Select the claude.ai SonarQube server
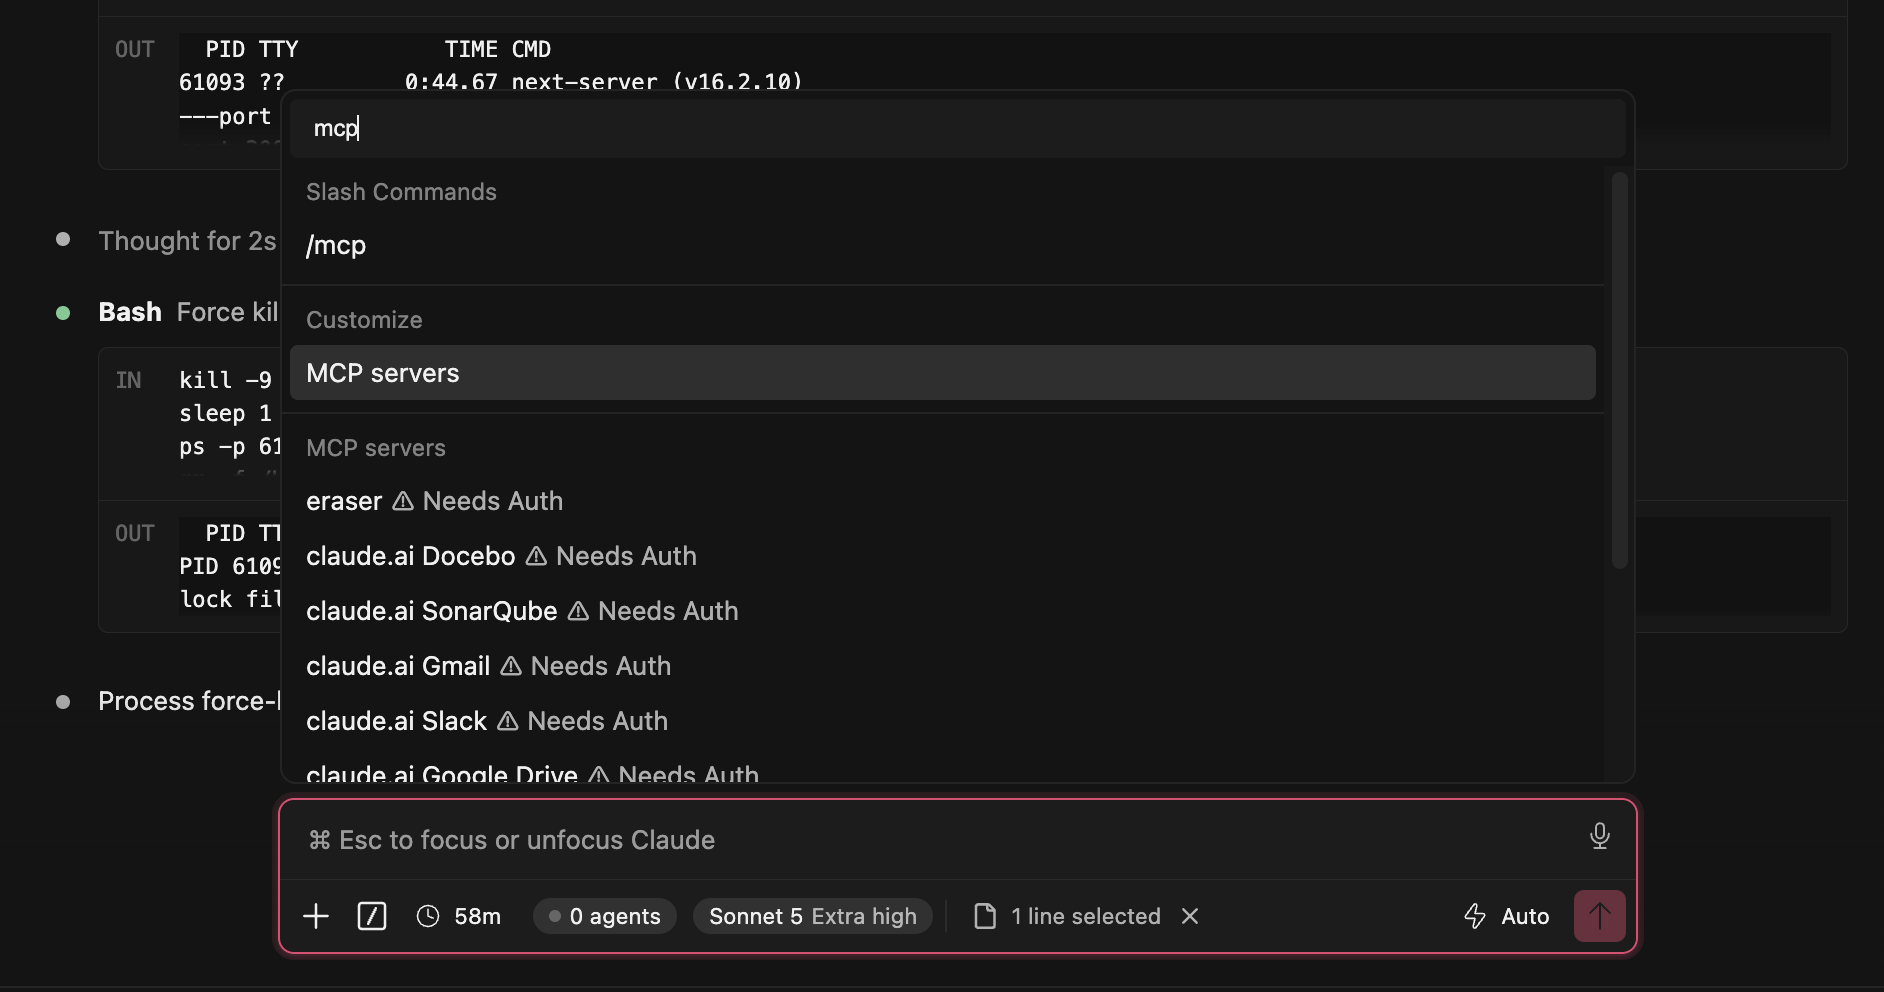The width and height of the screenshot is (1884, 992). click(943, 611)
